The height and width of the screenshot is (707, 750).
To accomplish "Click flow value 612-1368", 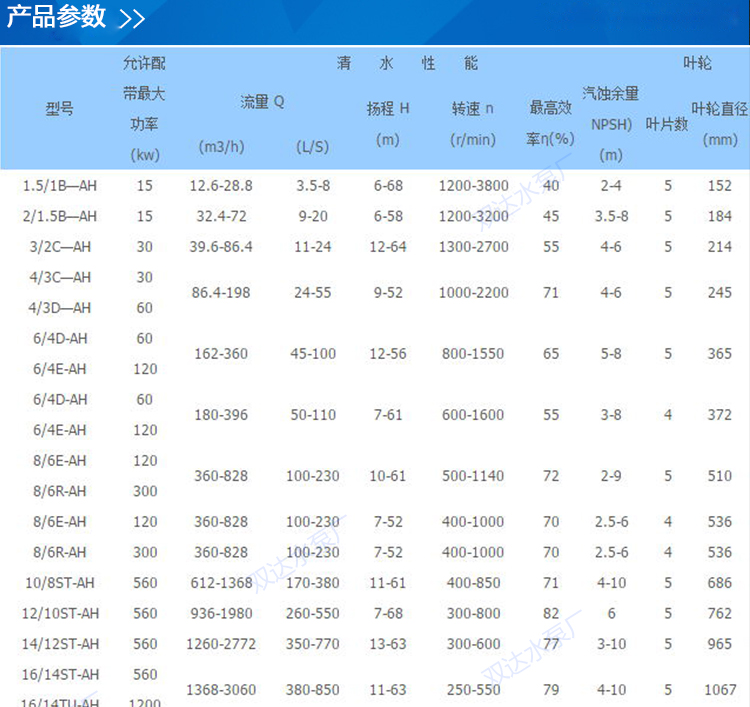I will [x=221, y=583].
